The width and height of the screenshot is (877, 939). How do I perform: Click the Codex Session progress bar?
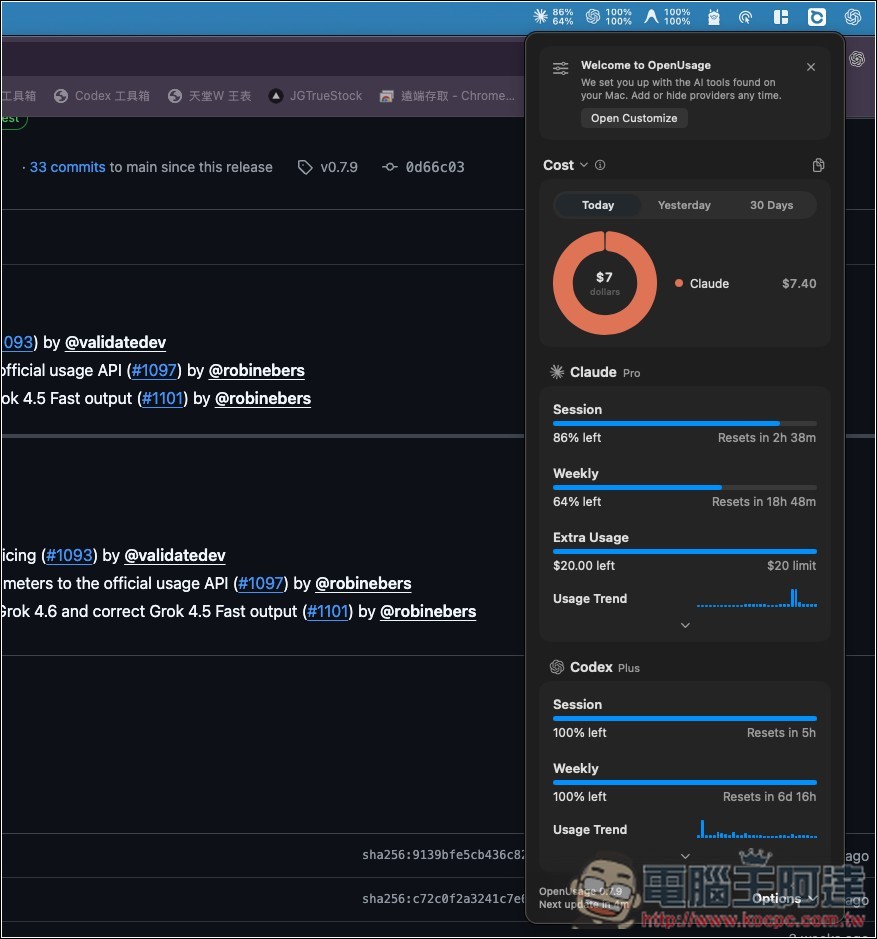[x=685, y=718]
